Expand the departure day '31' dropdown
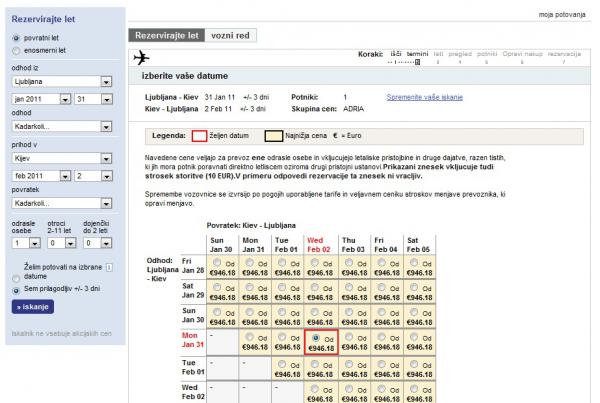The height and width of the screenshot is (403, 600). 107,98
